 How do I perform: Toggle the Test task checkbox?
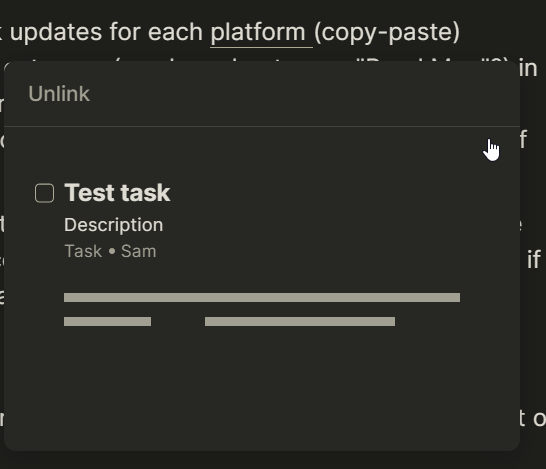click(45, 193)
